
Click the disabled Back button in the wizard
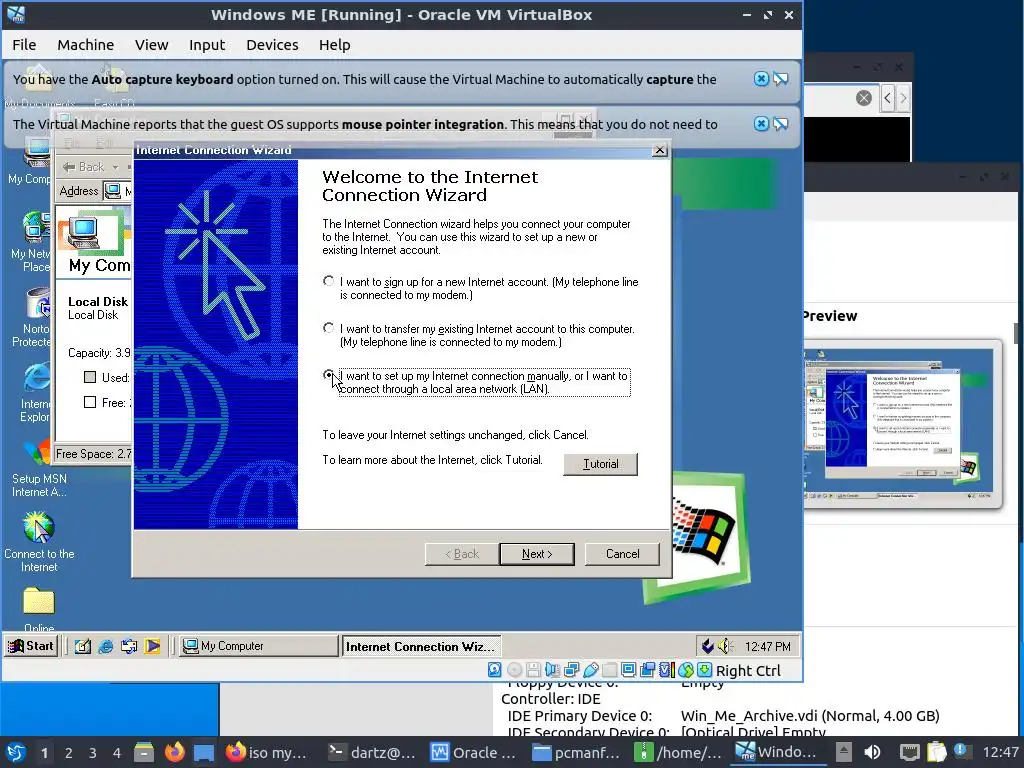pos(462,554)
